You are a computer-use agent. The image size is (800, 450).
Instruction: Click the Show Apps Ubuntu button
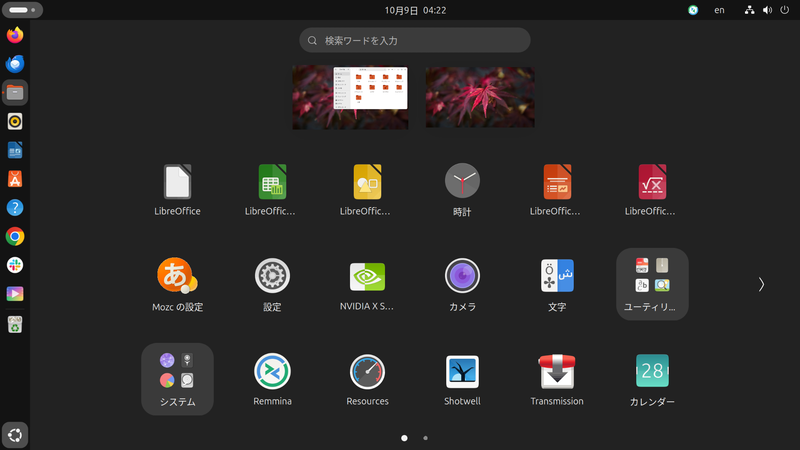pos(15,435)
